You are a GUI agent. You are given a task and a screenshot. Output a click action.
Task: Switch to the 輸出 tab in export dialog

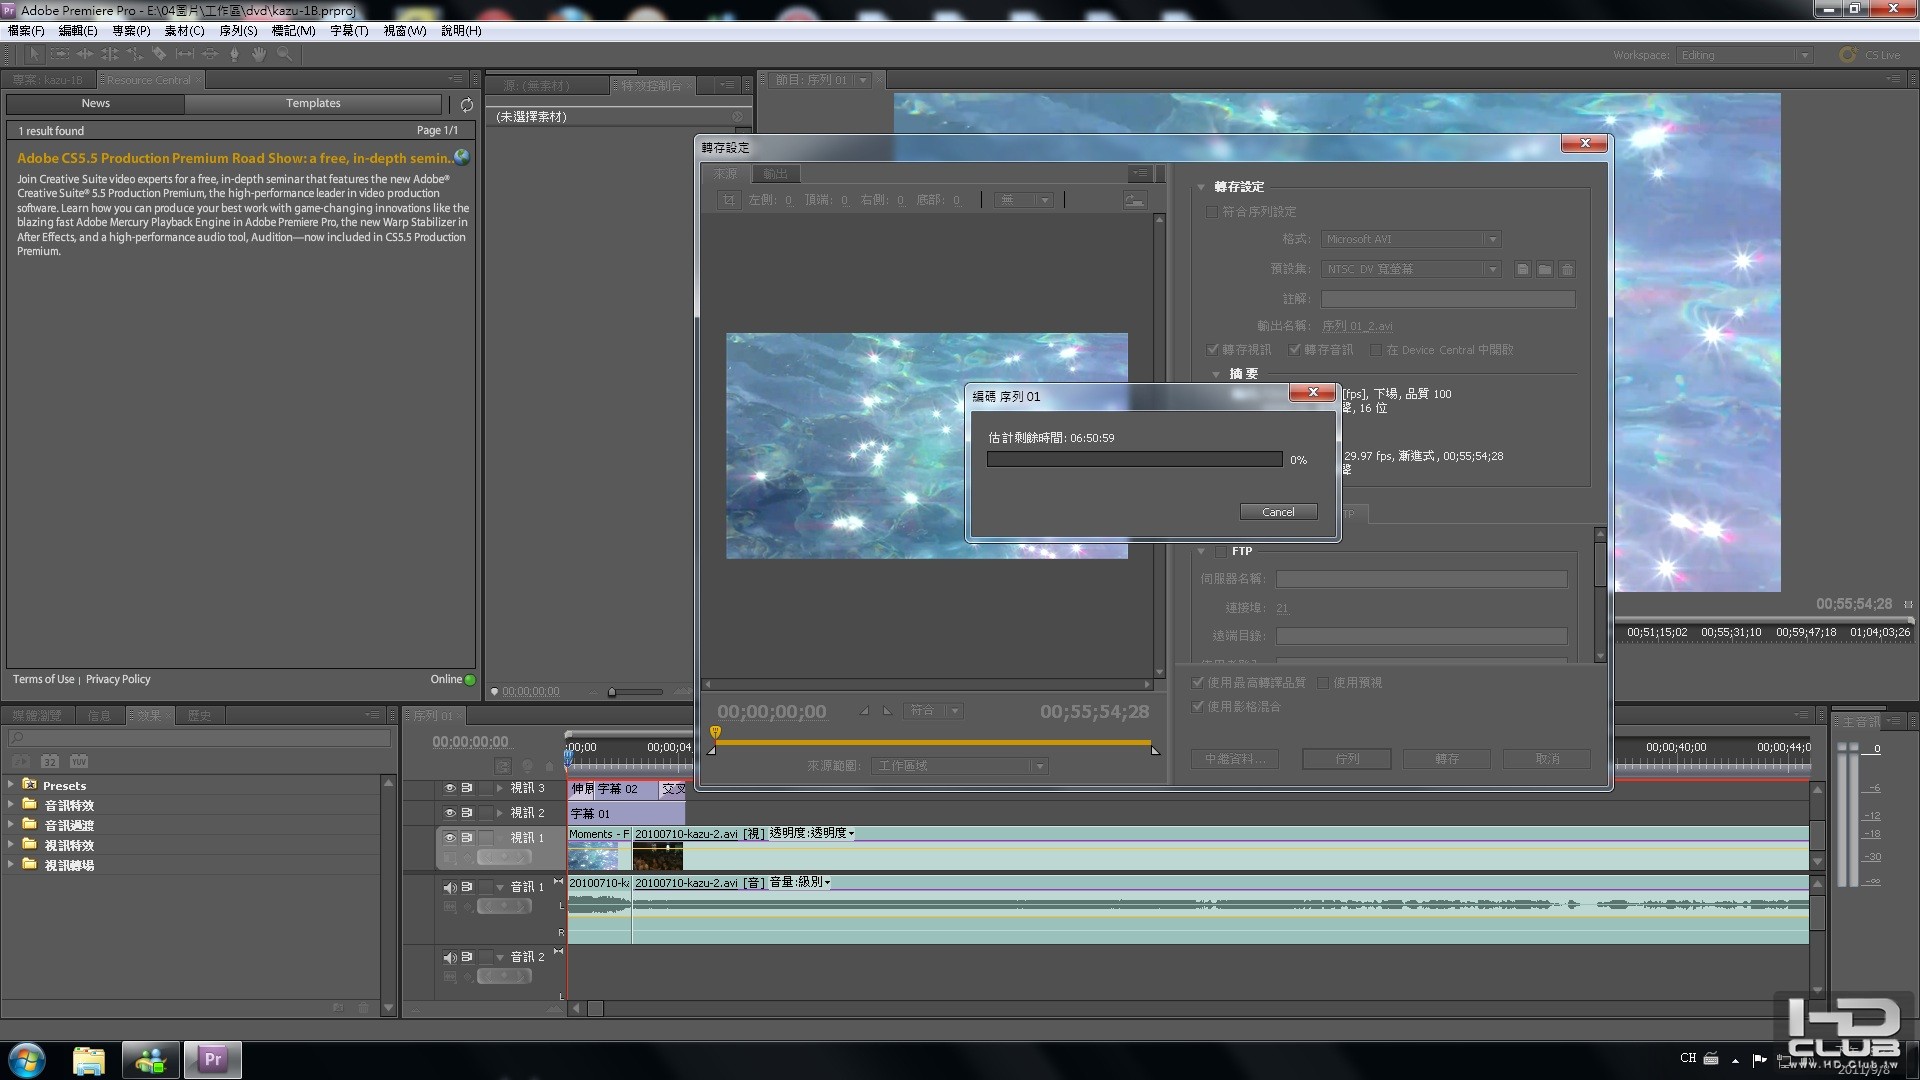point(776,174)
